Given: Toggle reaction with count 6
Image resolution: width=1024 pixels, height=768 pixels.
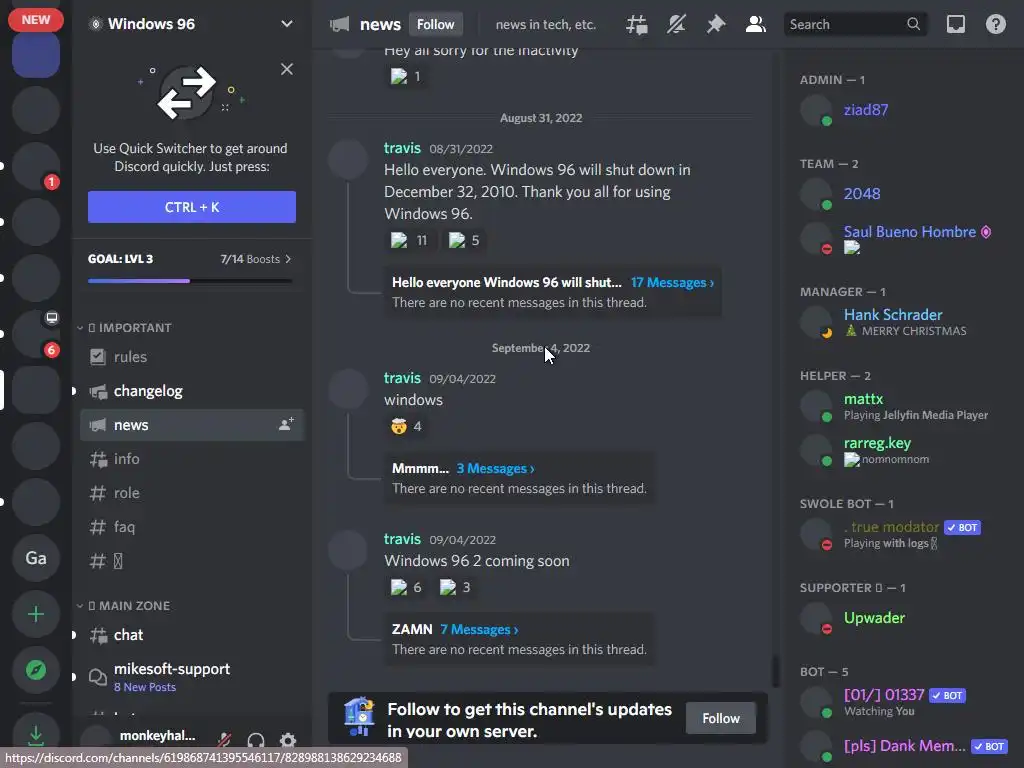Looking at the screenshot, I should coord(406,587).
